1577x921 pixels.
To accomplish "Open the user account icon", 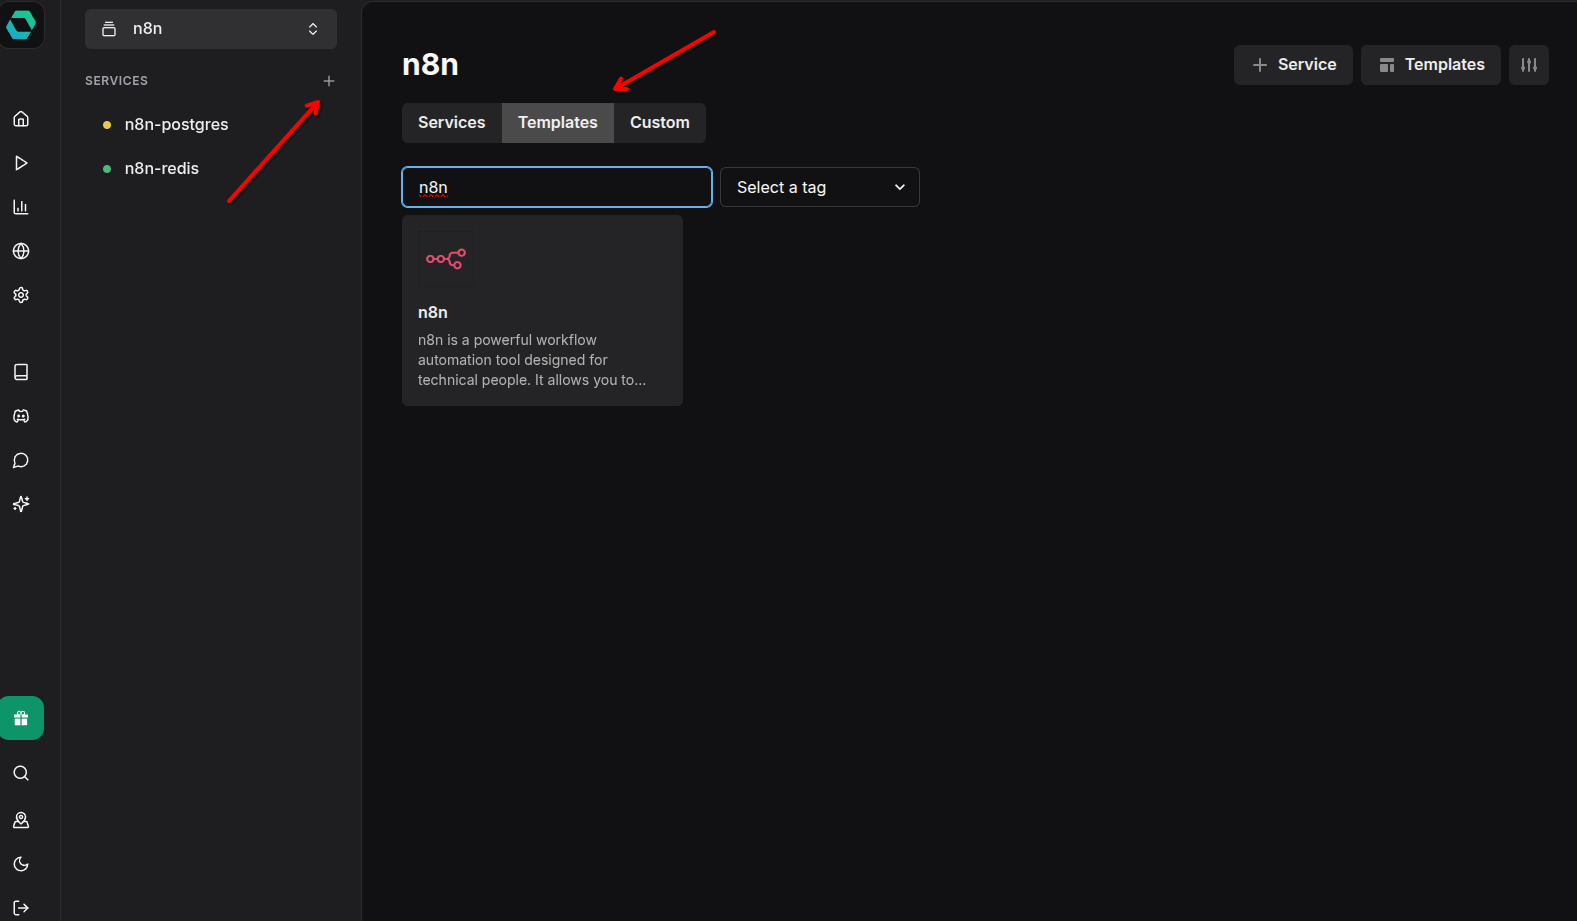I will [21, 820].
